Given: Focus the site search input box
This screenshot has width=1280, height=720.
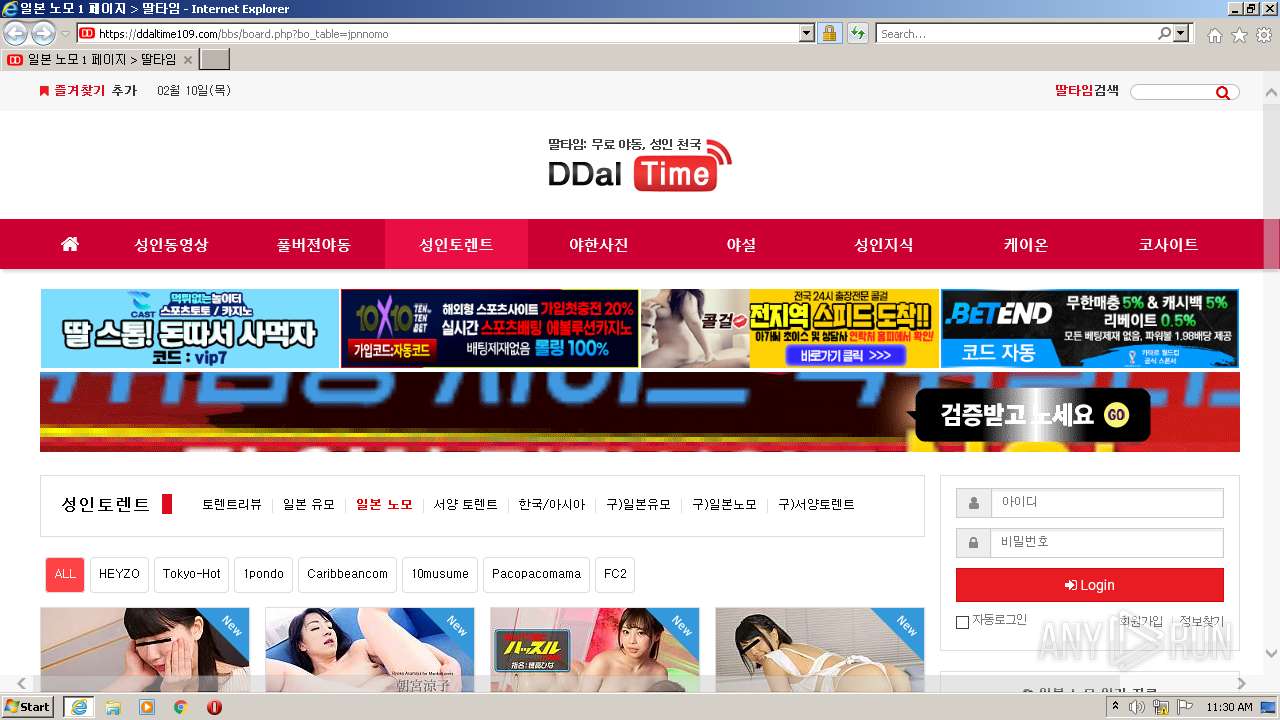Looking at the screenshot, I should (x=1172, y=92).
